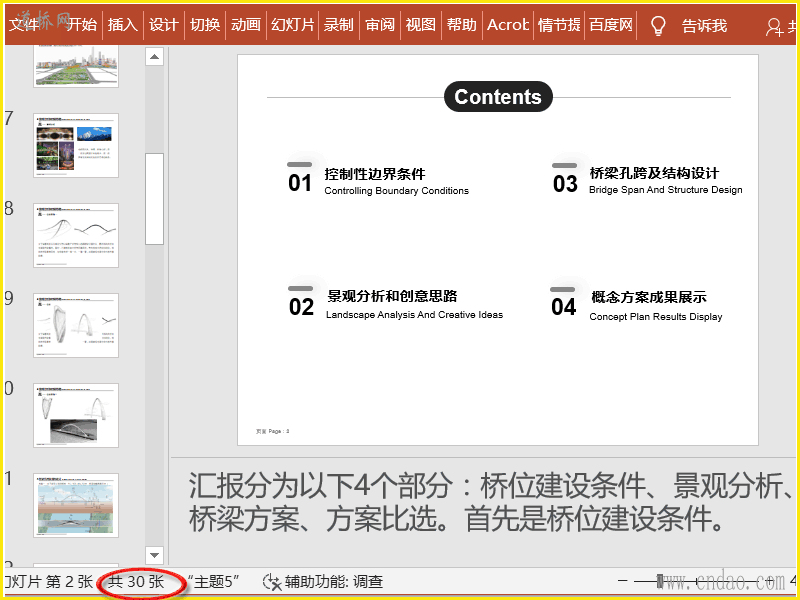Click into the speaker notes text
Viewport: 800px width, 600px height.
pyautogui.click(x=489, y=503)
